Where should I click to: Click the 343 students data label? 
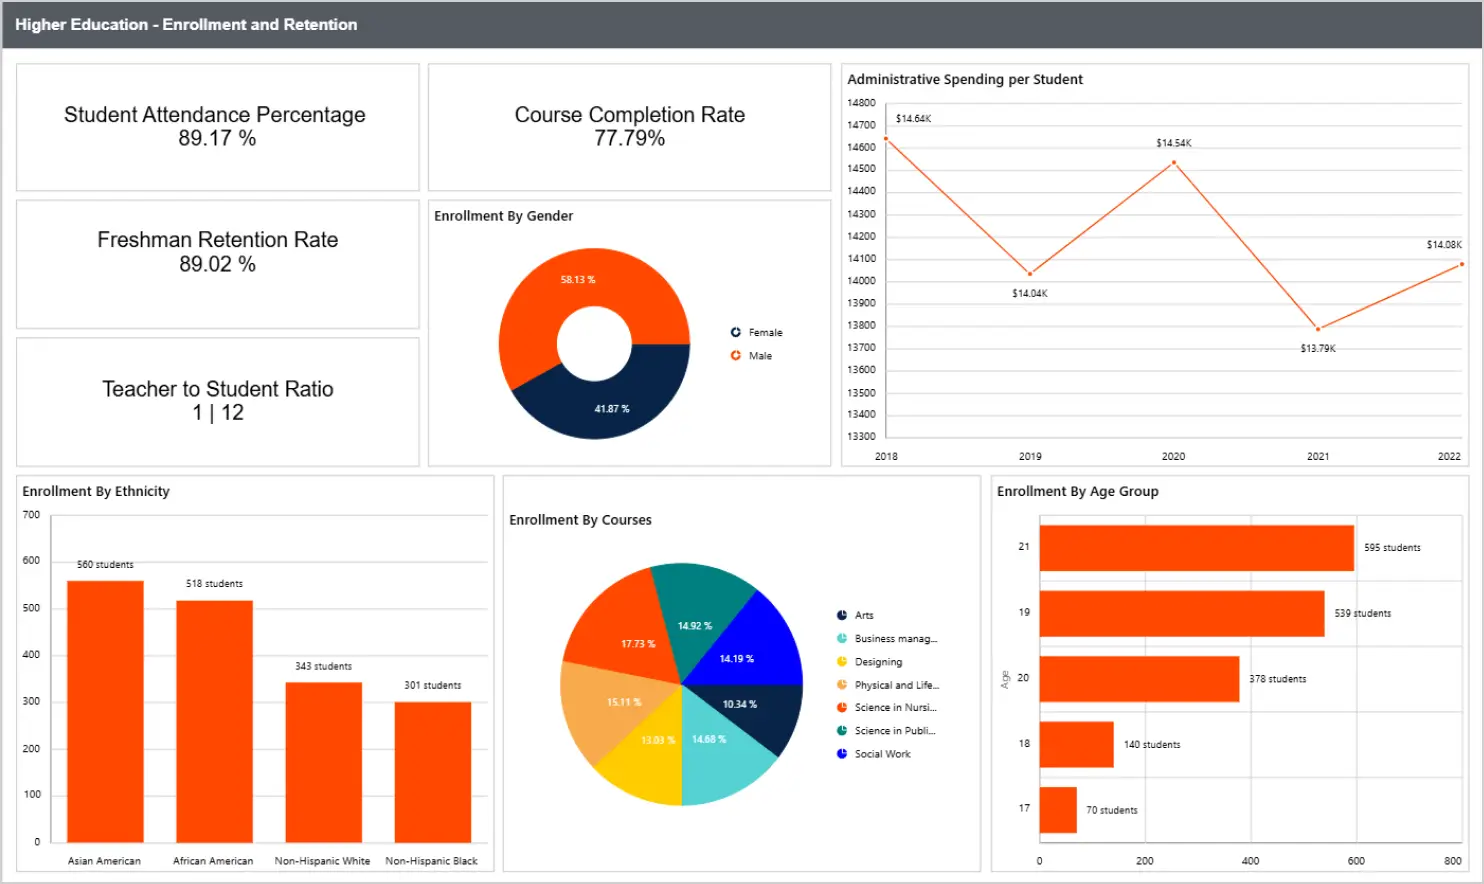[323, 666]
